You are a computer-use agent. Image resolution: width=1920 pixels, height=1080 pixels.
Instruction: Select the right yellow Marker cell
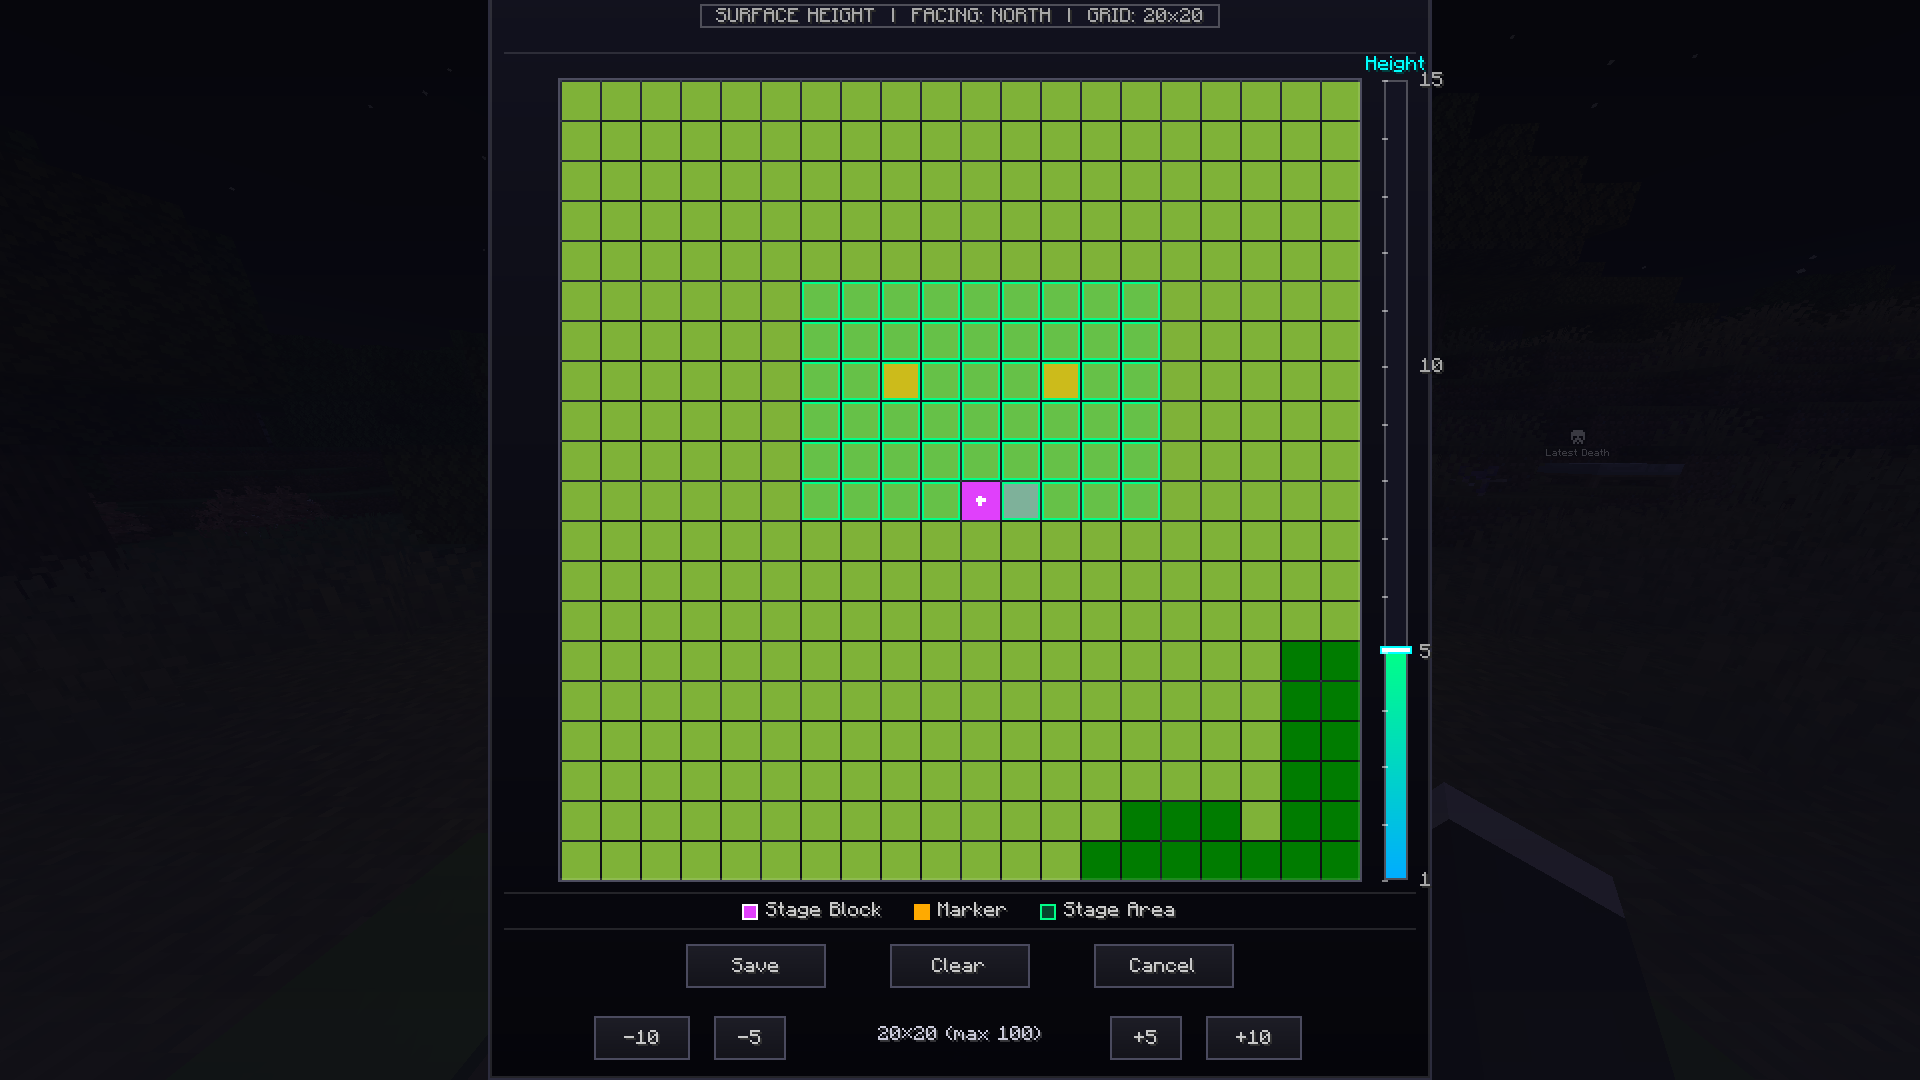[1060, 381]
